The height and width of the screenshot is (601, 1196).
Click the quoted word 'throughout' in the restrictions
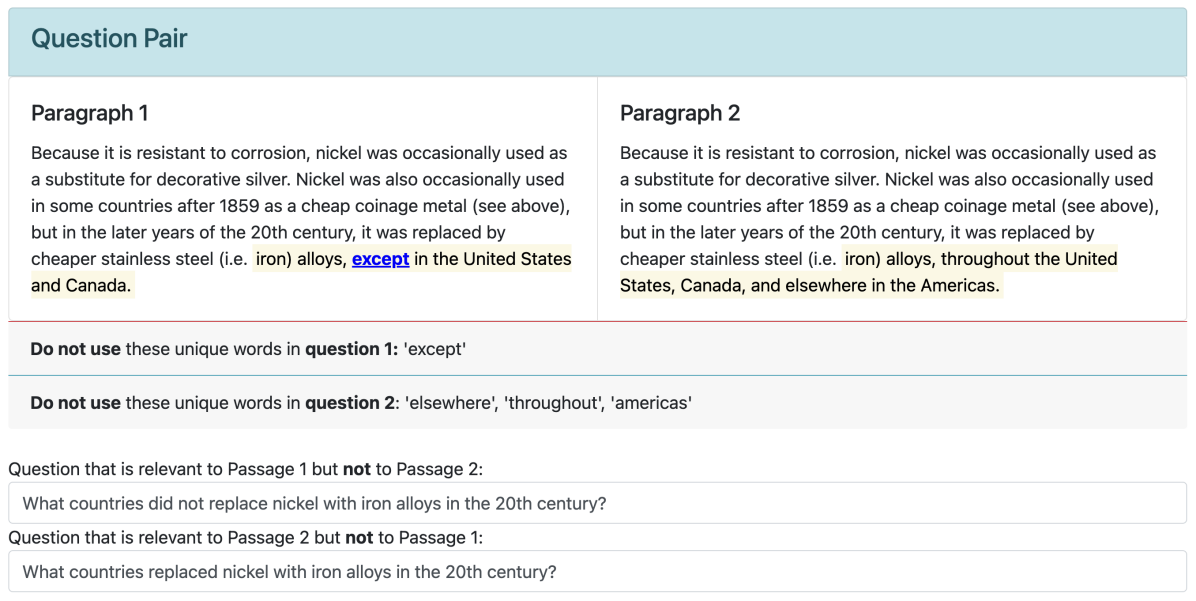pyautogui.click(x=551, y=403)
